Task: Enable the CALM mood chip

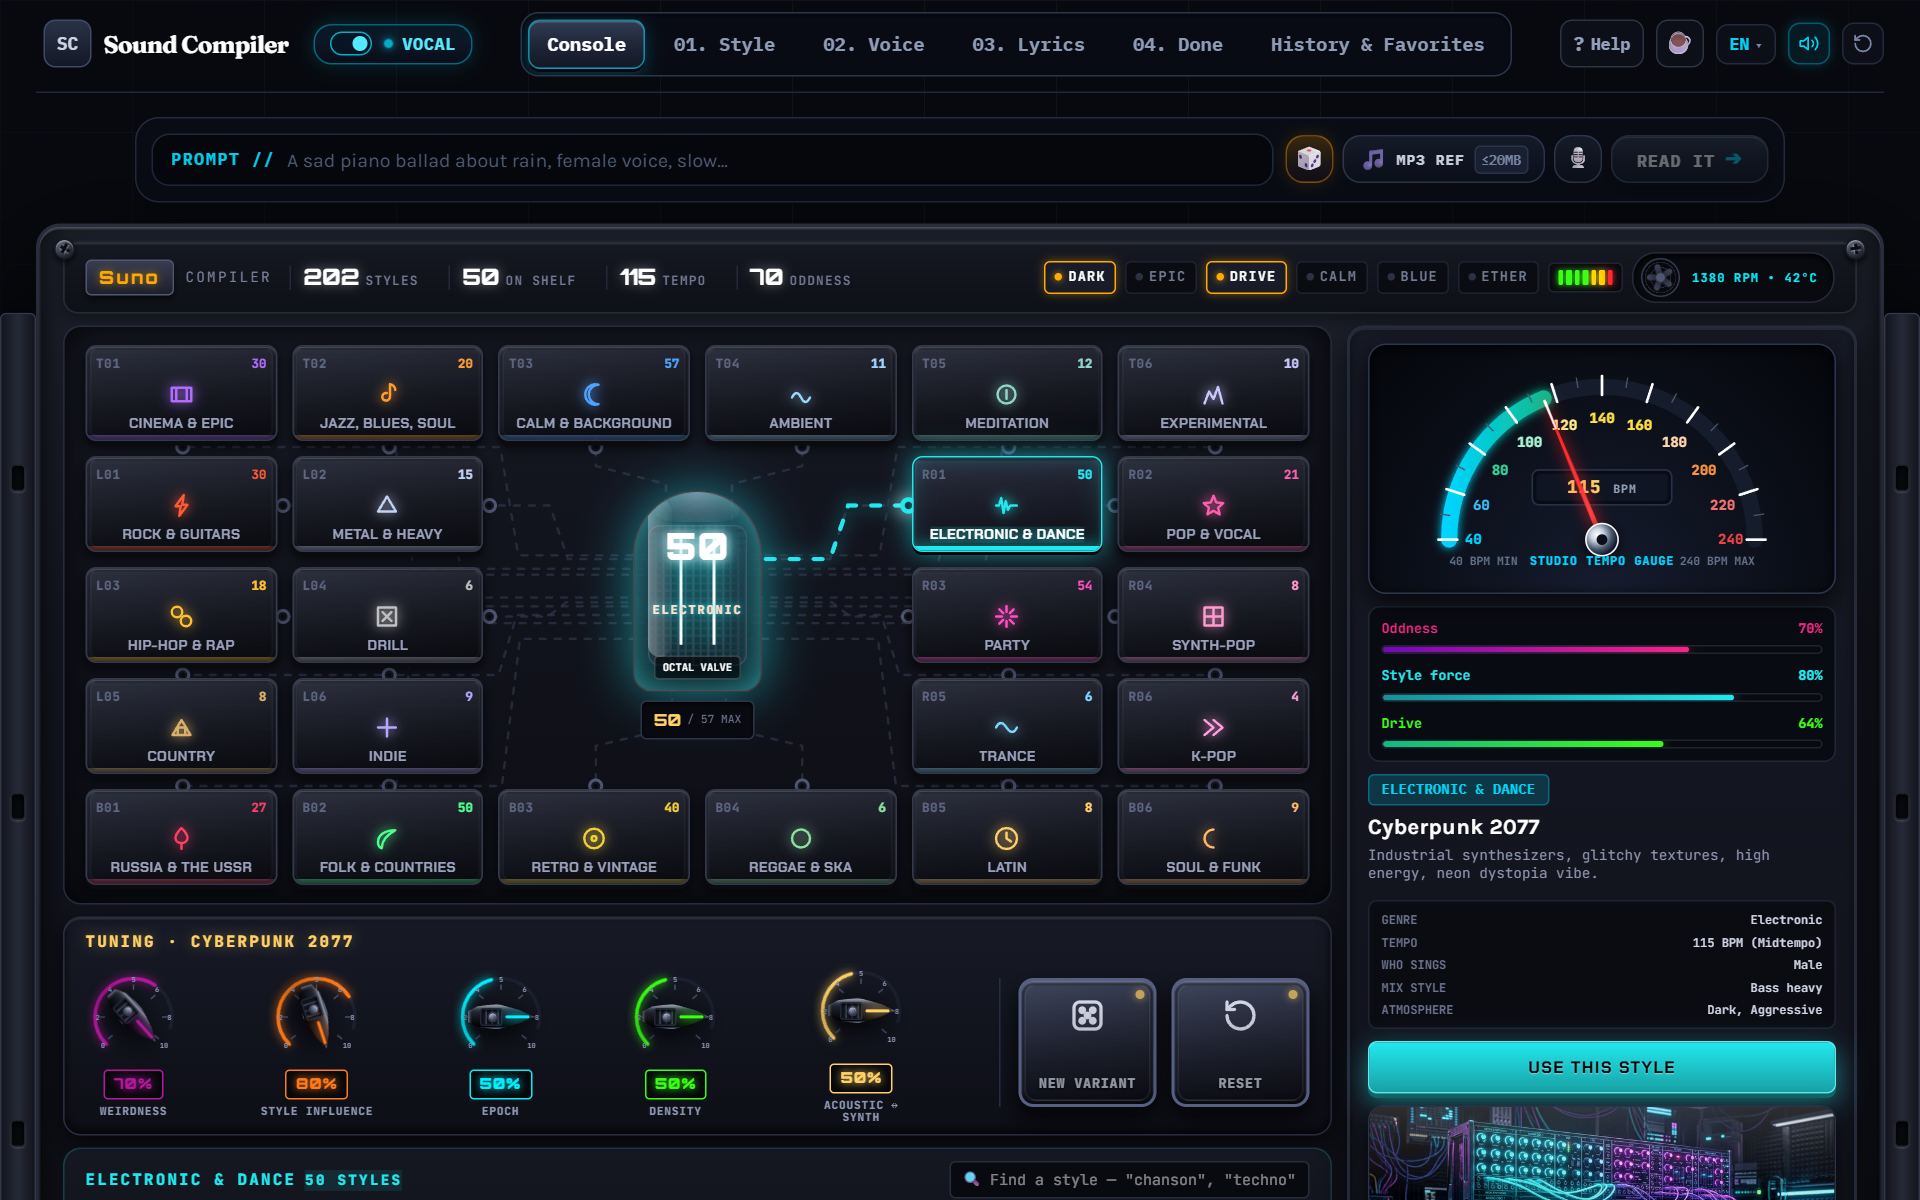Action: coord(1331,277)
